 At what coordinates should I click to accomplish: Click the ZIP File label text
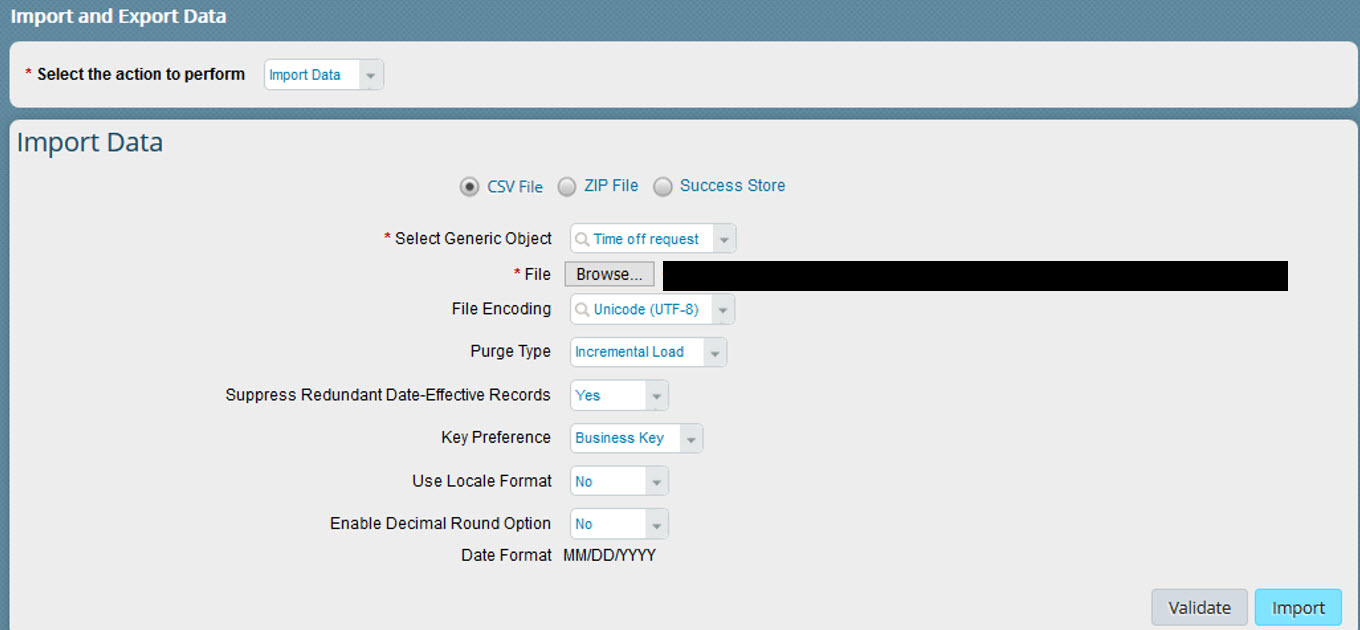(611, 186)
